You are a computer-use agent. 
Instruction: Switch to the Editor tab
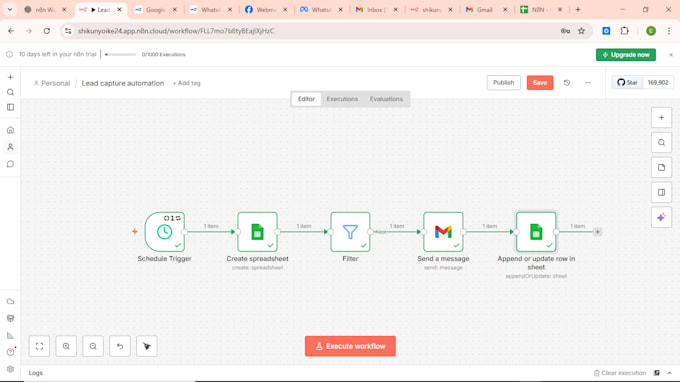pos(306,99)
